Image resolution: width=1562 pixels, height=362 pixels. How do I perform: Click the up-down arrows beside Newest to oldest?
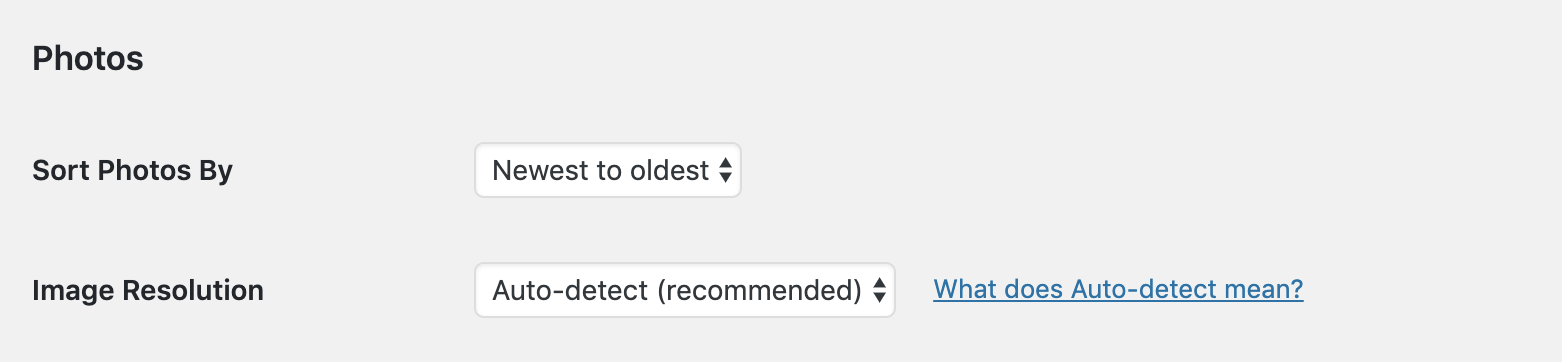pos(726,170)
